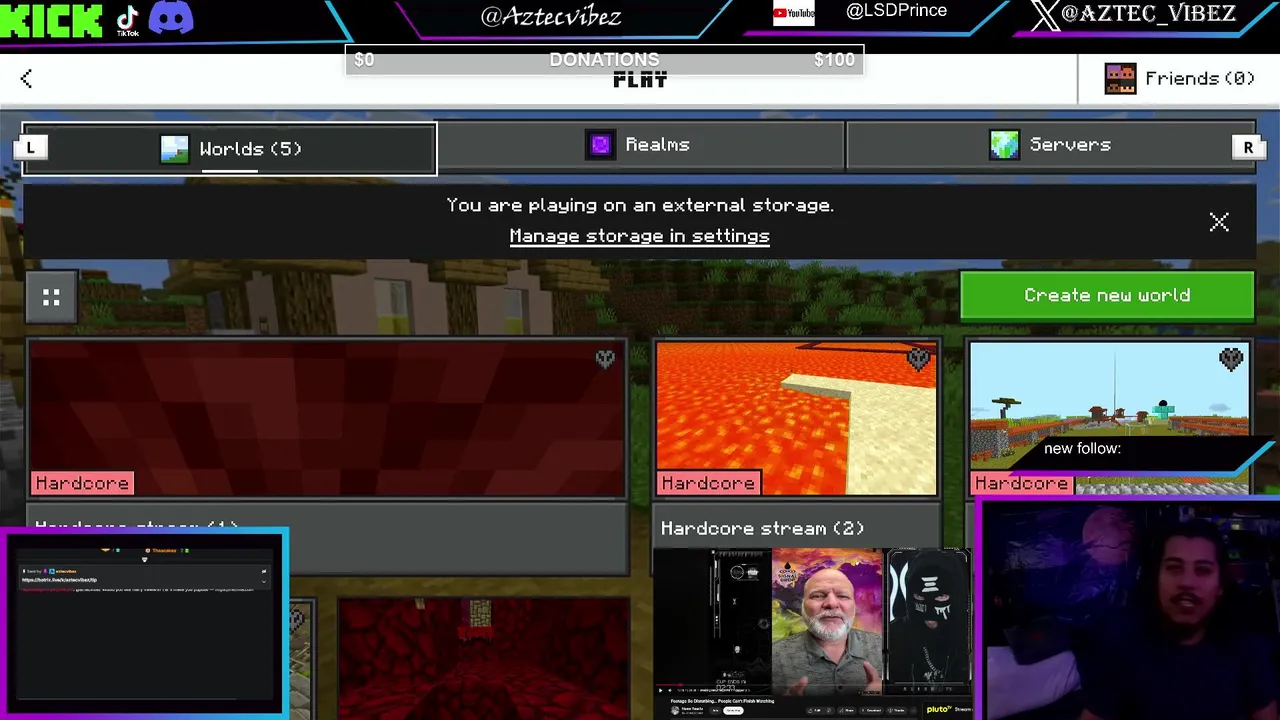Click the Servers globe icon

[1004, 145]
